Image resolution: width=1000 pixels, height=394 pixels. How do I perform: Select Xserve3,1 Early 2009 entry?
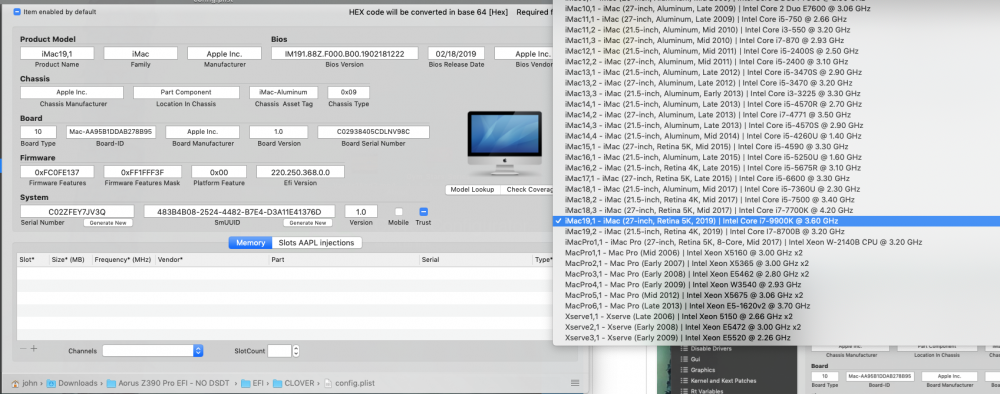coord(776,337)
